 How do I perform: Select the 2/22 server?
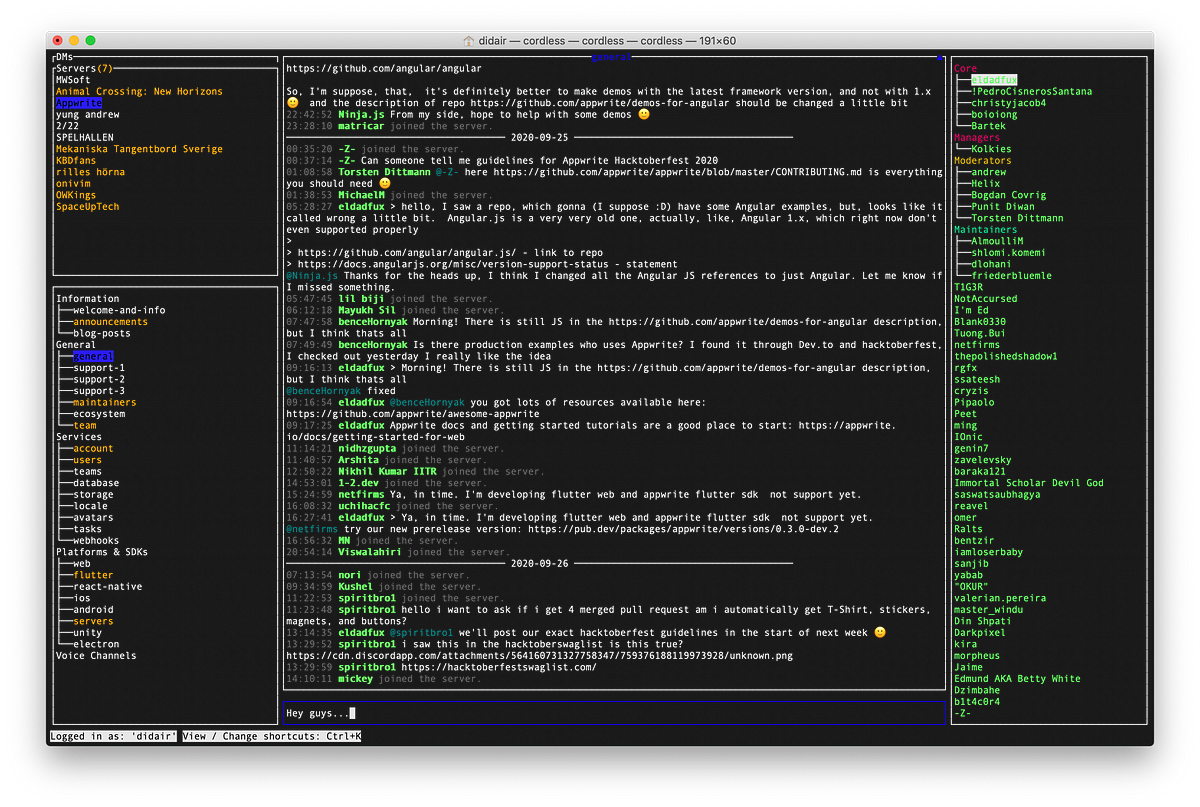click(x=67, y=126)
